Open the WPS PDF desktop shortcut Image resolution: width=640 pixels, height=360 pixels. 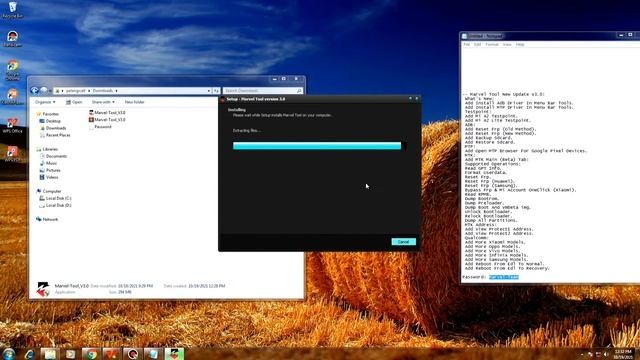[x=12, y=154]
